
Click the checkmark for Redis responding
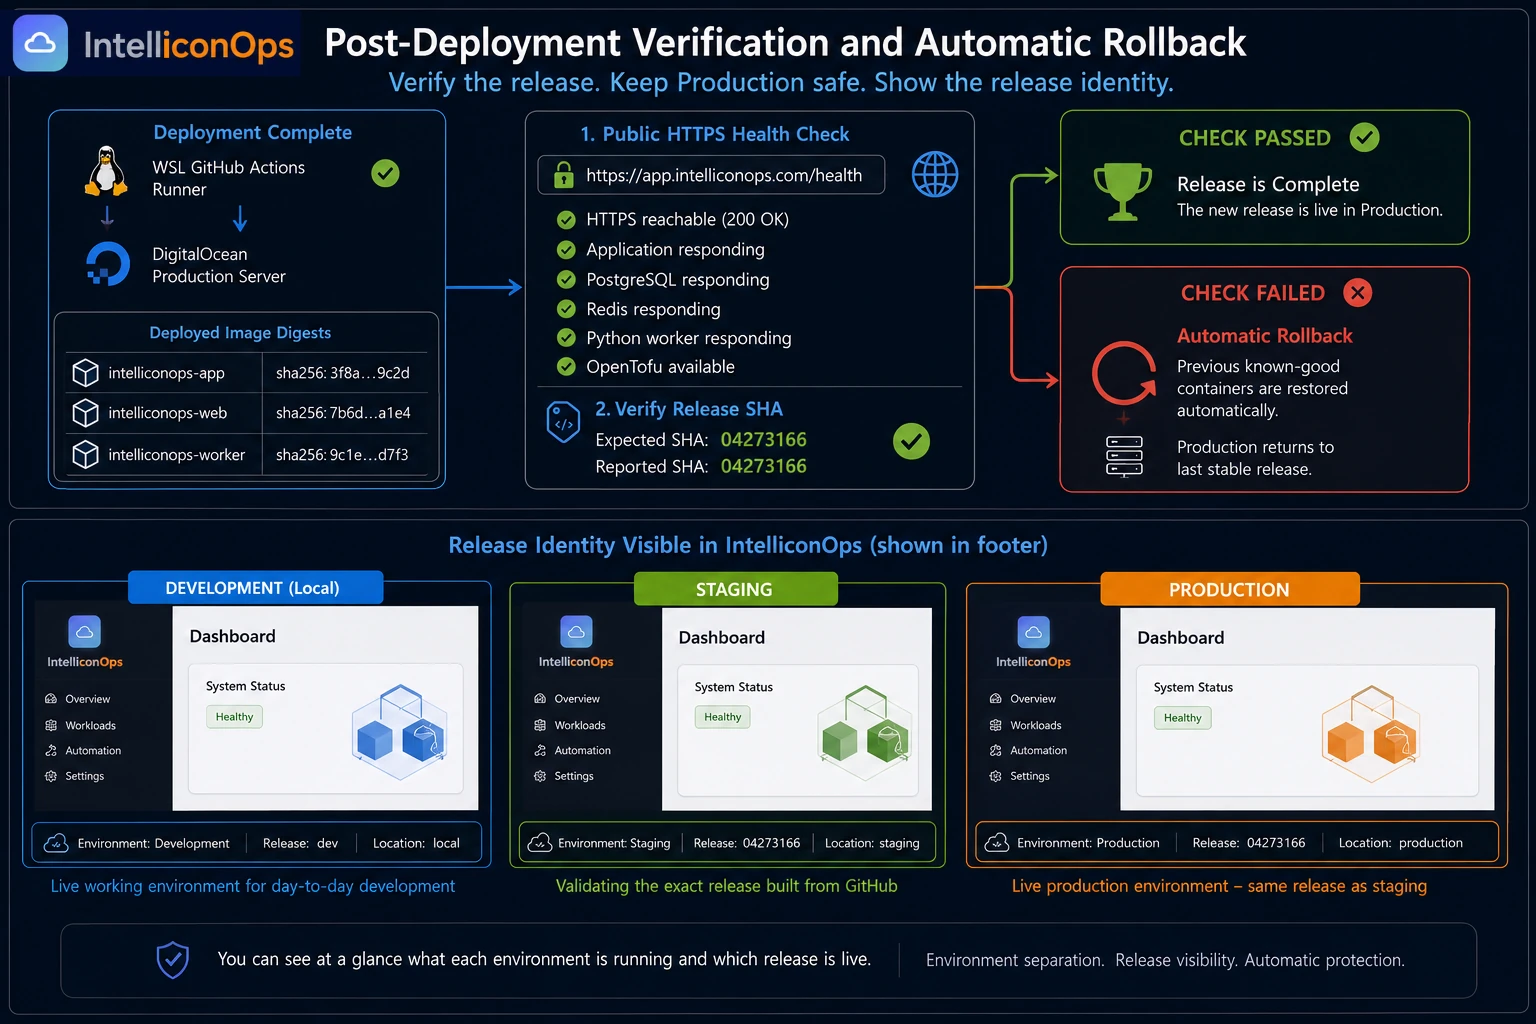[x=566, y=309]
